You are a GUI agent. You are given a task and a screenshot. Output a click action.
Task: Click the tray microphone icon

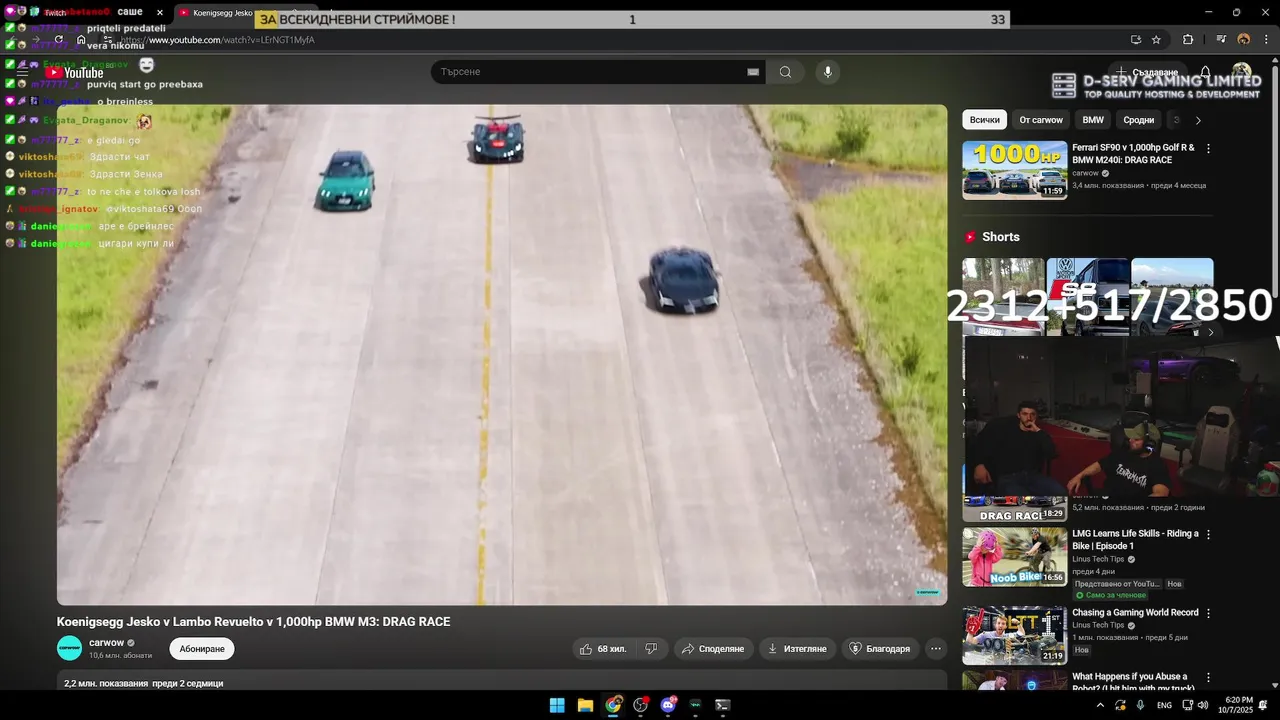pos(1140,705)
